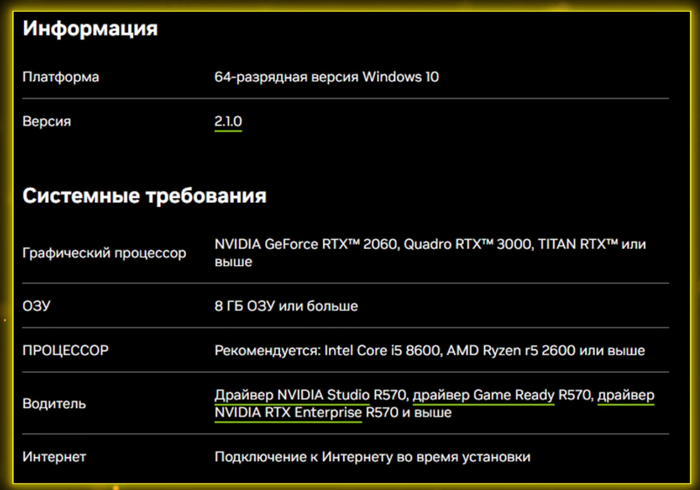
Task: Click the Версия row label
Action: (x=47, y=121)
